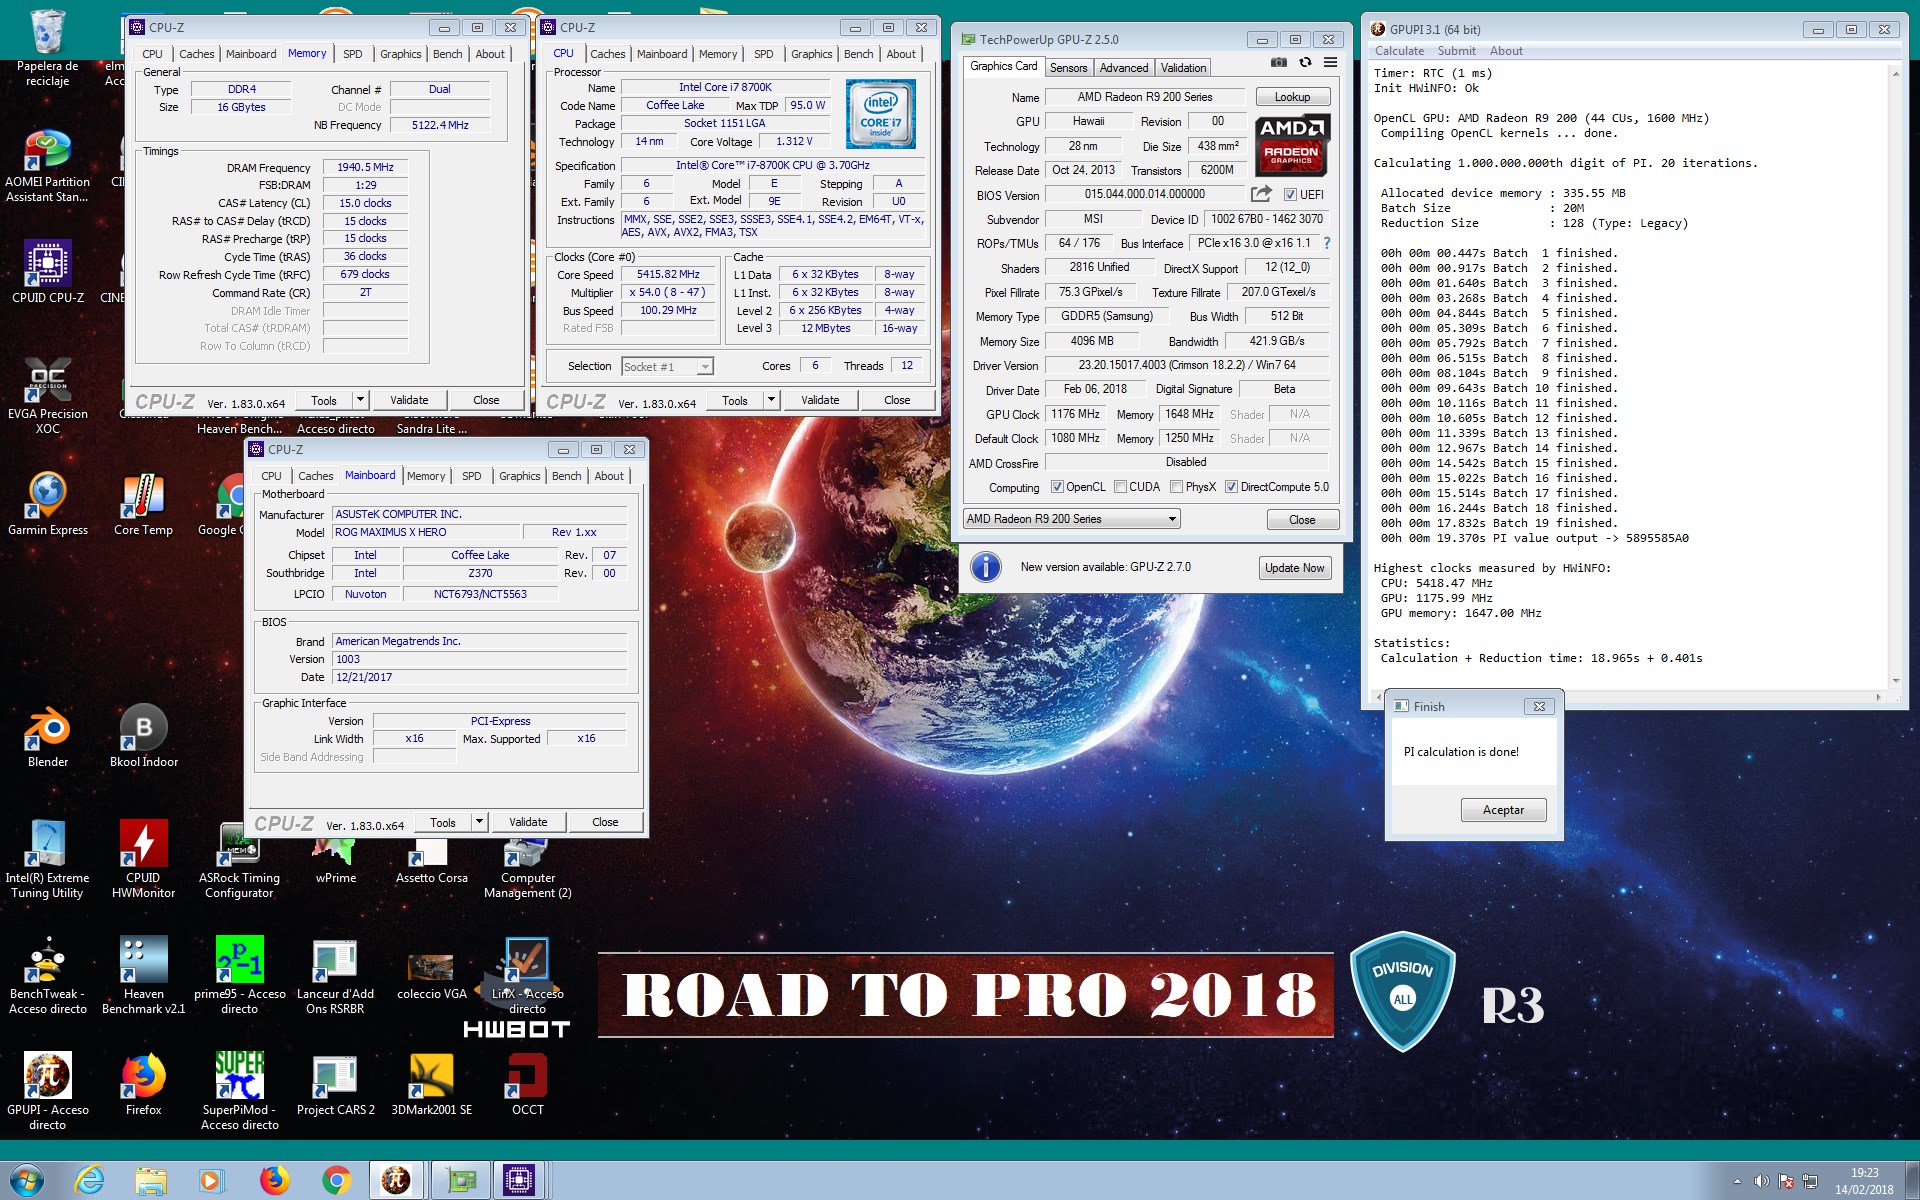Click GPUPI output horizontal scrollbar

(1628, 697)
